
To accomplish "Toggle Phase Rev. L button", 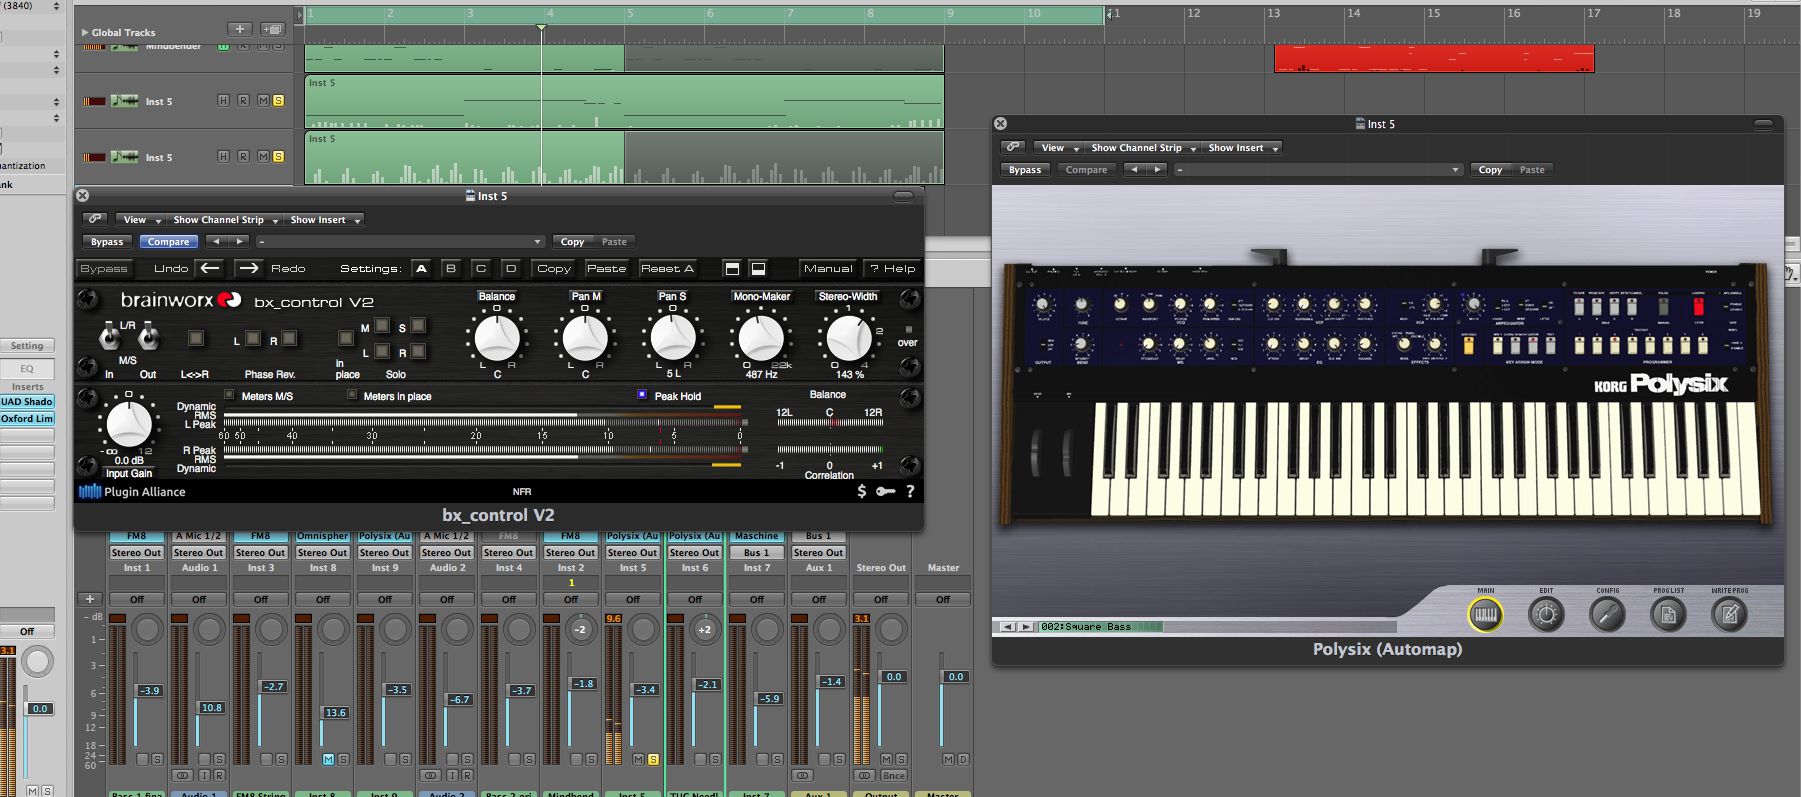I will pos(253,340).
